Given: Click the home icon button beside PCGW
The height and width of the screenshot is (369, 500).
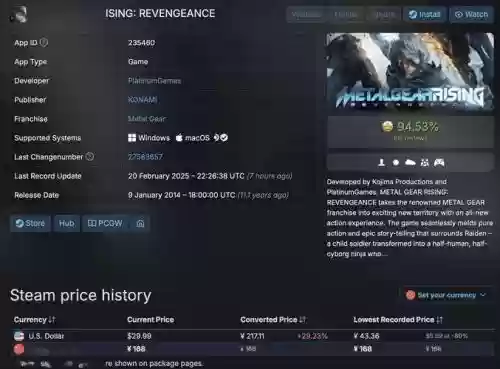Looking at the screenshot, I should (140, 223).
